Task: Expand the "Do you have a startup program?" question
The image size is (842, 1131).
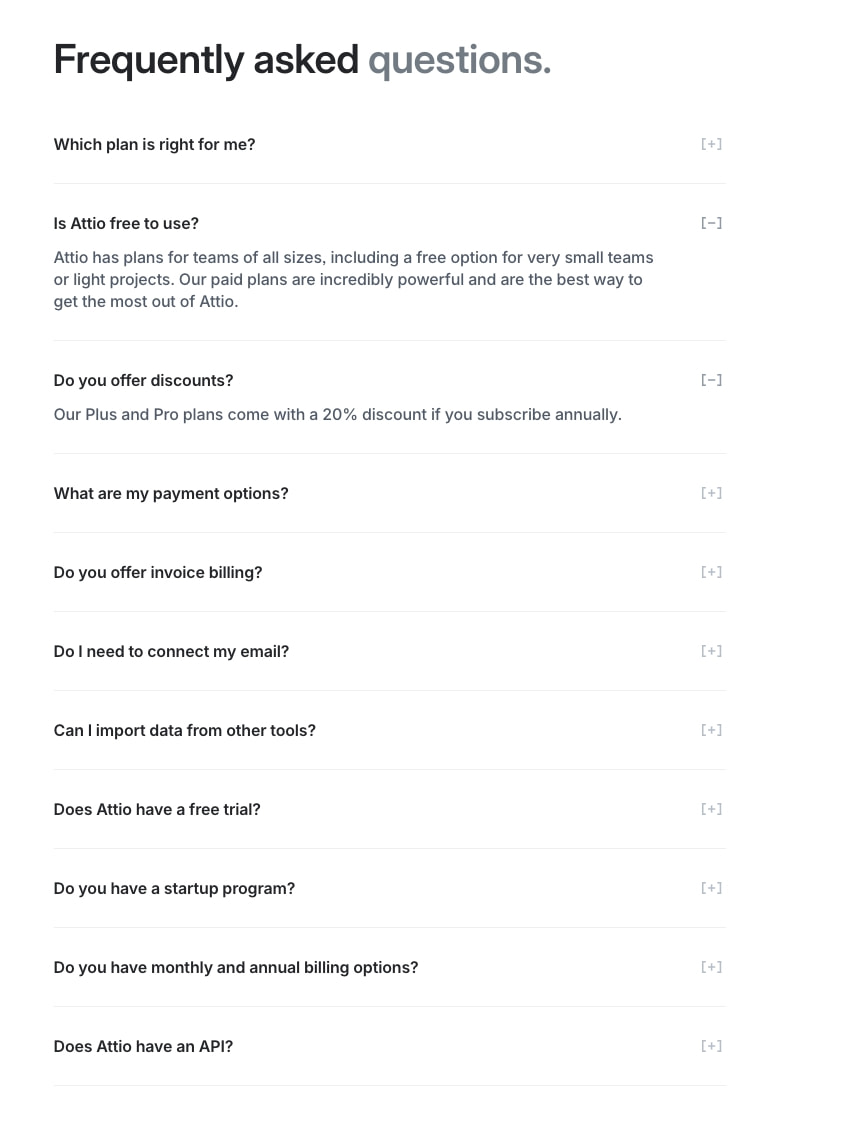Action: pos(175,888)
